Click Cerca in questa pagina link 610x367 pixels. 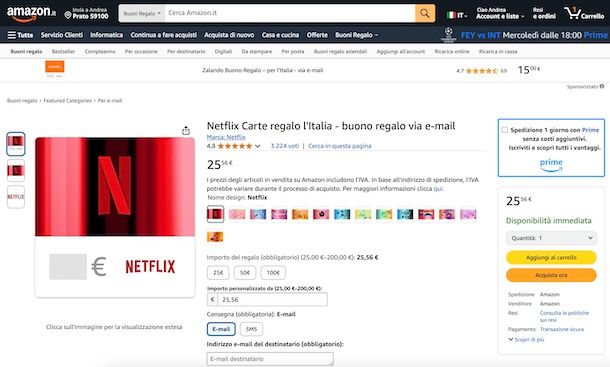(340, 146)
